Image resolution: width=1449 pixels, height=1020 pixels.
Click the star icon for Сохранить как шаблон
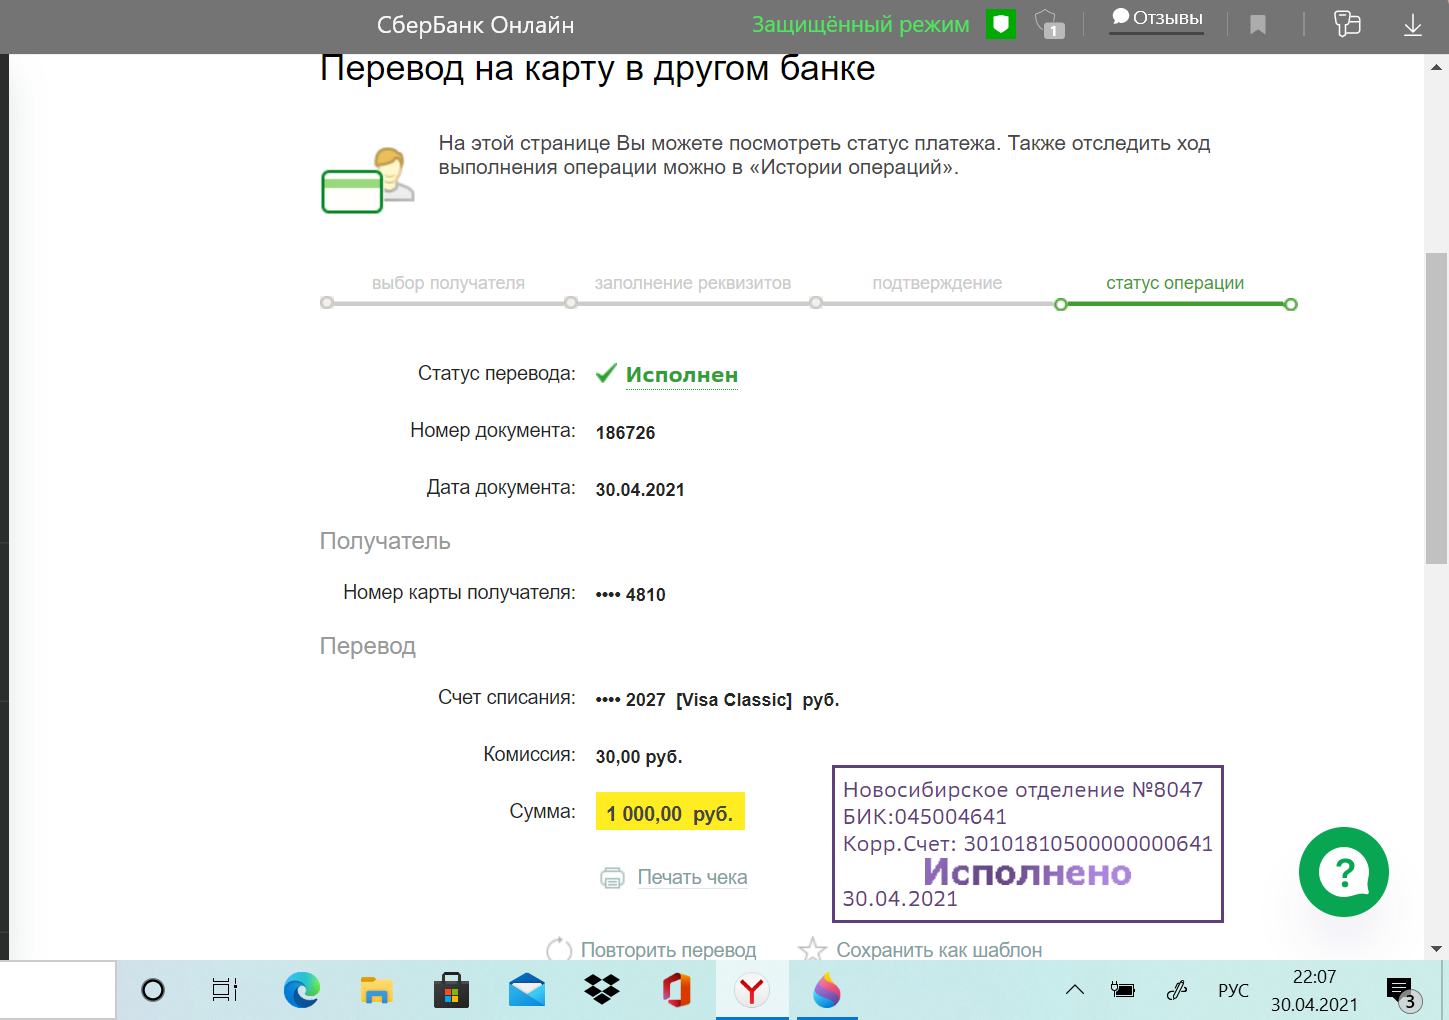tap(811, 950)
